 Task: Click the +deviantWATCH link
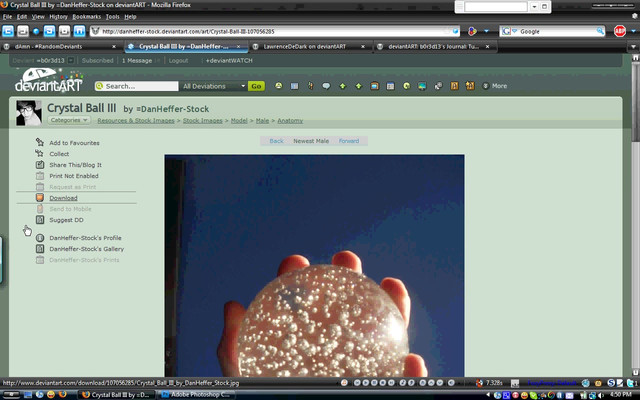click(229, 60)
